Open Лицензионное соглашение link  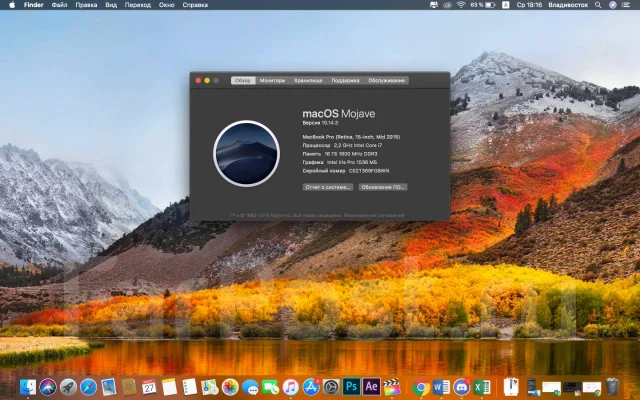pyautogui.click(x=374, y=215)
